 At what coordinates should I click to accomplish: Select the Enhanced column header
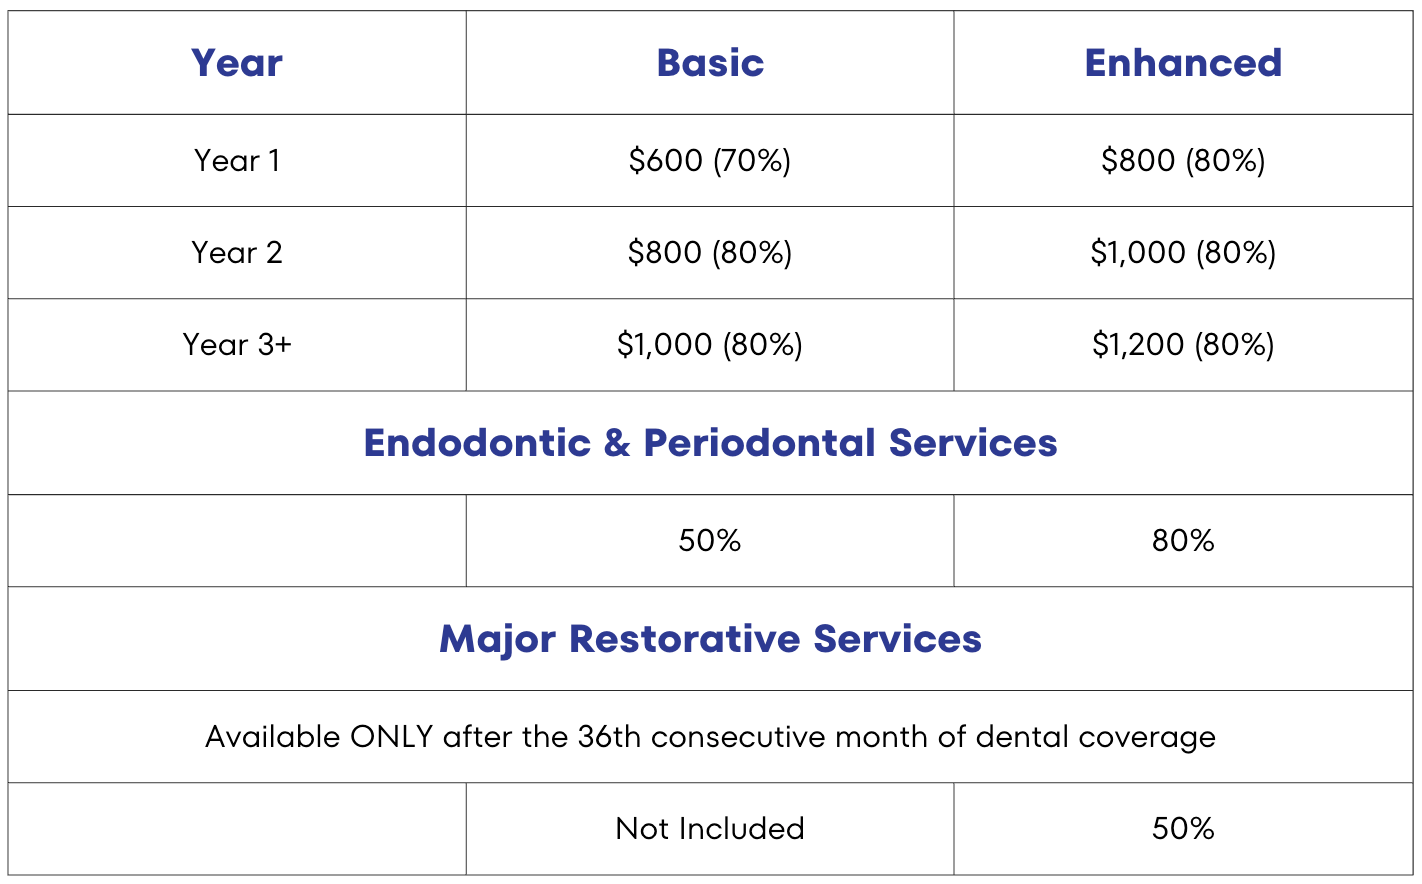pyautogui.click(x=1183, y=63)
